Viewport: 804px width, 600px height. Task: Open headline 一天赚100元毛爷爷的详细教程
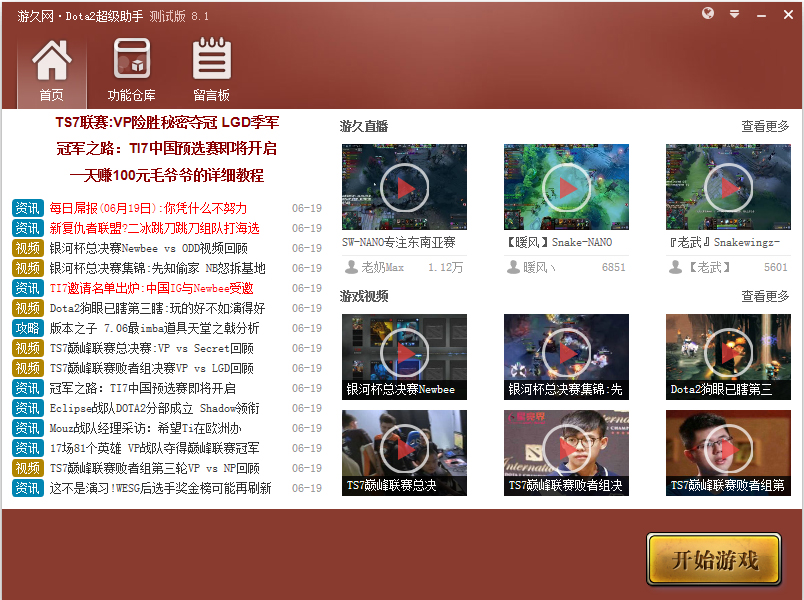167,175
